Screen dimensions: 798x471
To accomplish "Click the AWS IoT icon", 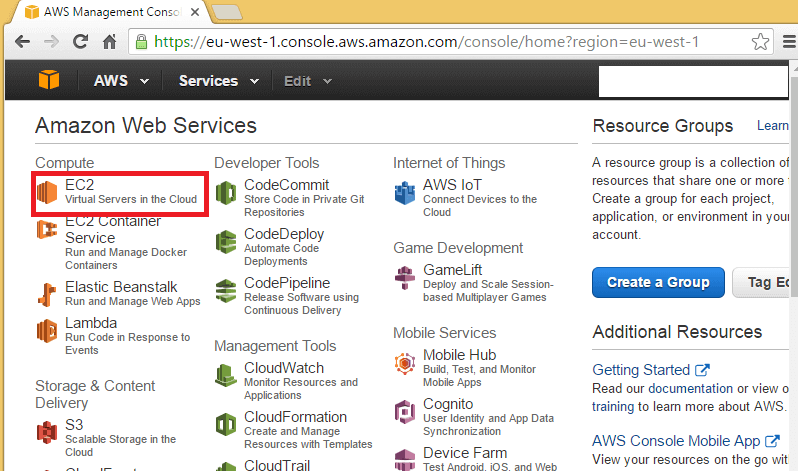I will pyautogui.click(x=405, y=193).
